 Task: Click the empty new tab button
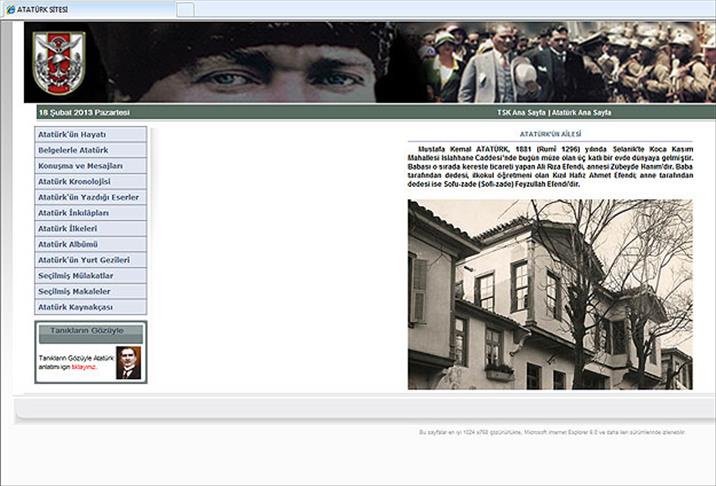185,9
